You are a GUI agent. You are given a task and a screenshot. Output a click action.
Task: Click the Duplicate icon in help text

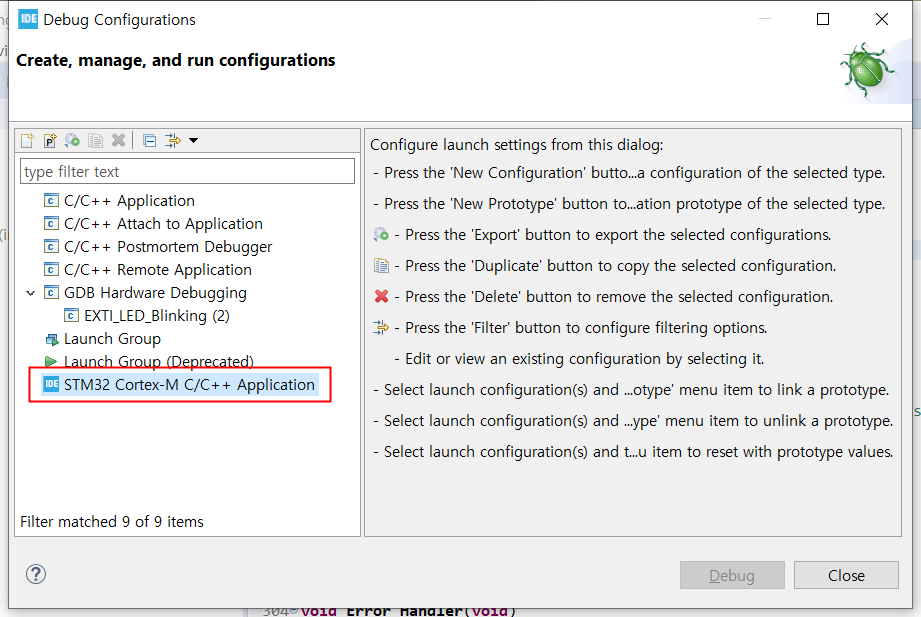(381, 266)
